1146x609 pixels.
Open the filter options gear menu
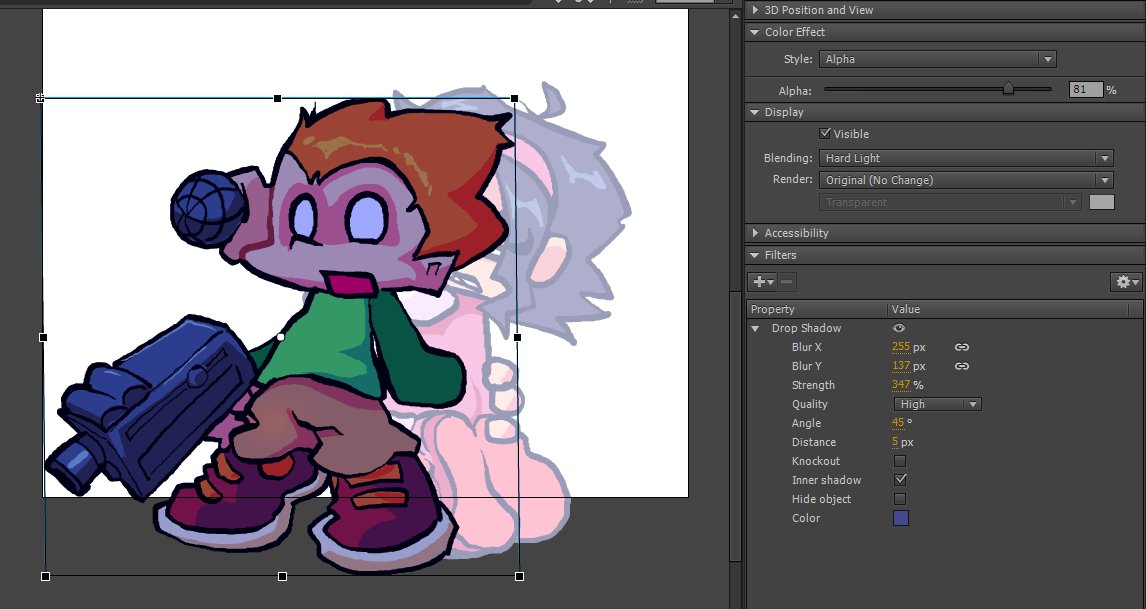coord(1126,281)
